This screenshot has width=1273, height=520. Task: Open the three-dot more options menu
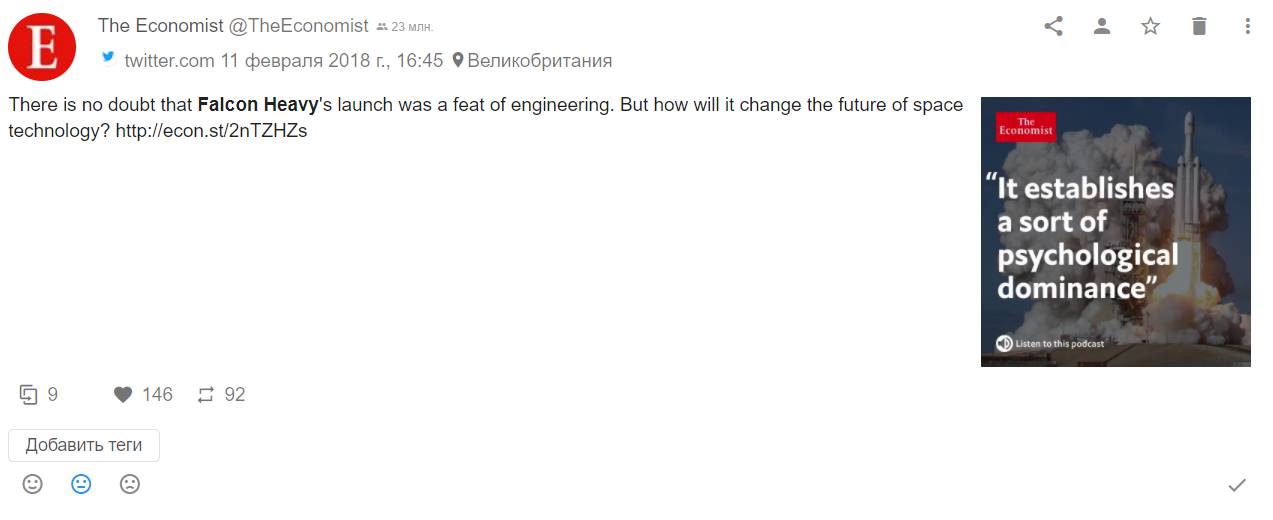coord(1248,27)
